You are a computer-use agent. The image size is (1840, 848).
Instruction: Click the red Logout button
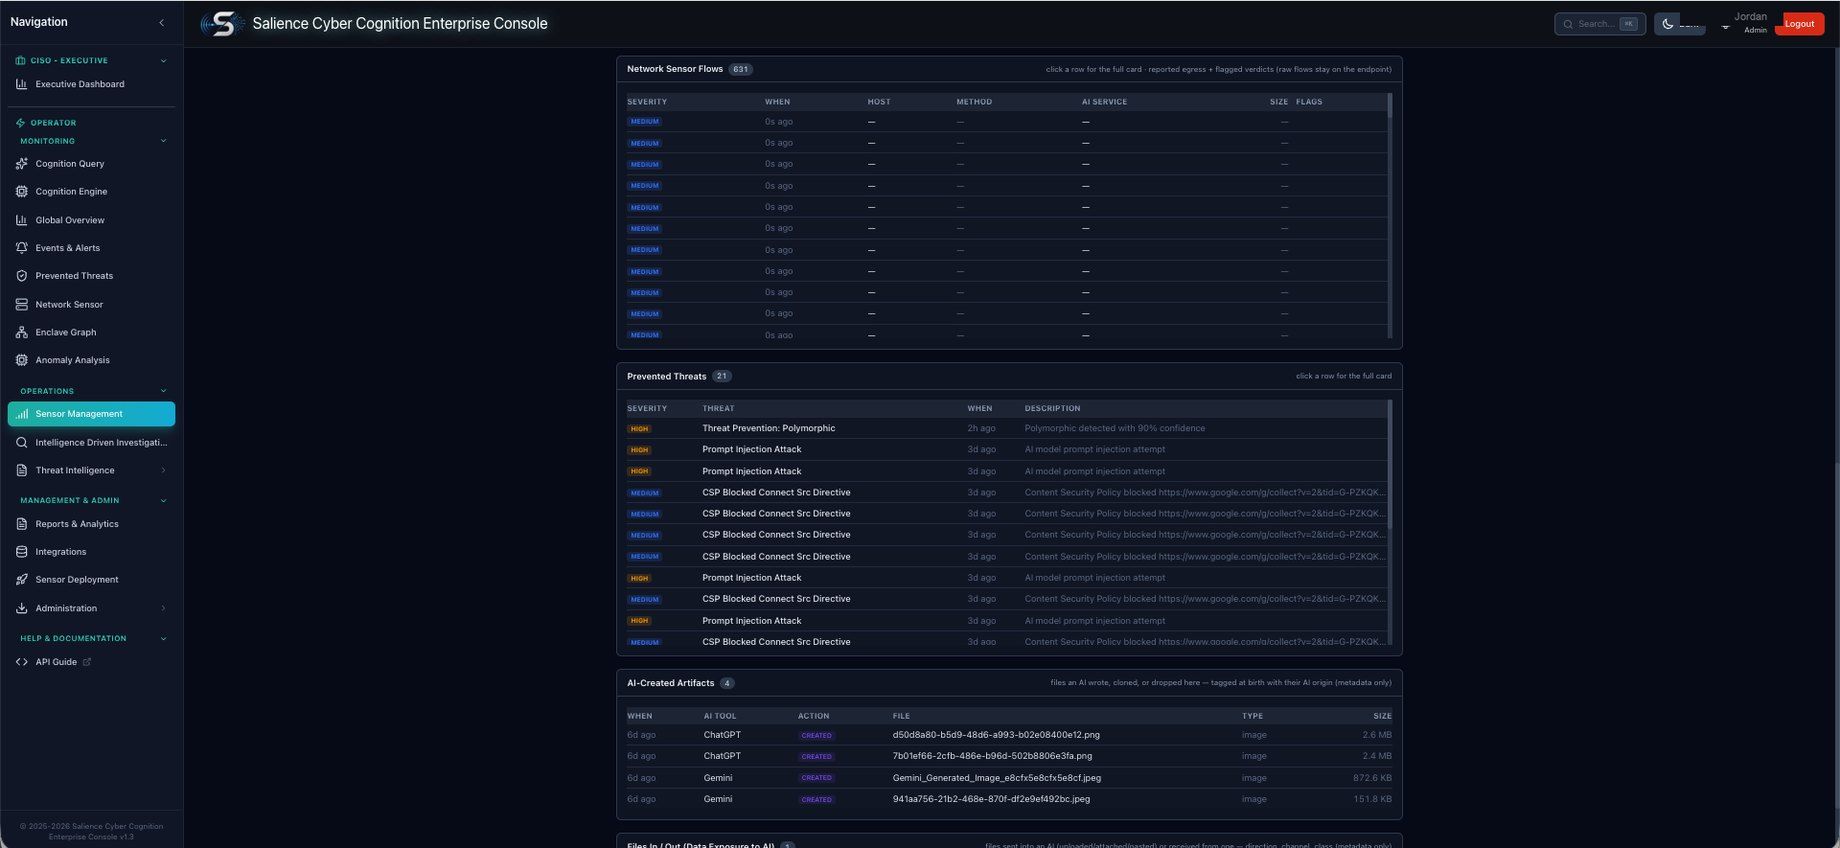coord(1799,24)
